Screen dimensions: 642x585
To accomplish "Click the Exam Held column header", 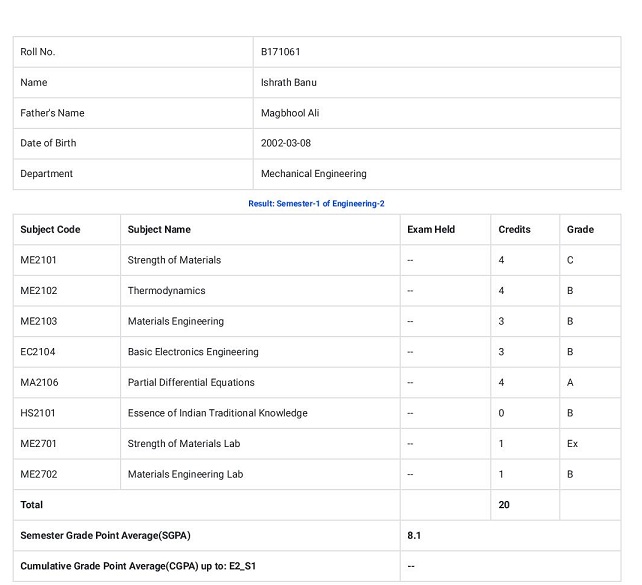I will coord(431,230).
